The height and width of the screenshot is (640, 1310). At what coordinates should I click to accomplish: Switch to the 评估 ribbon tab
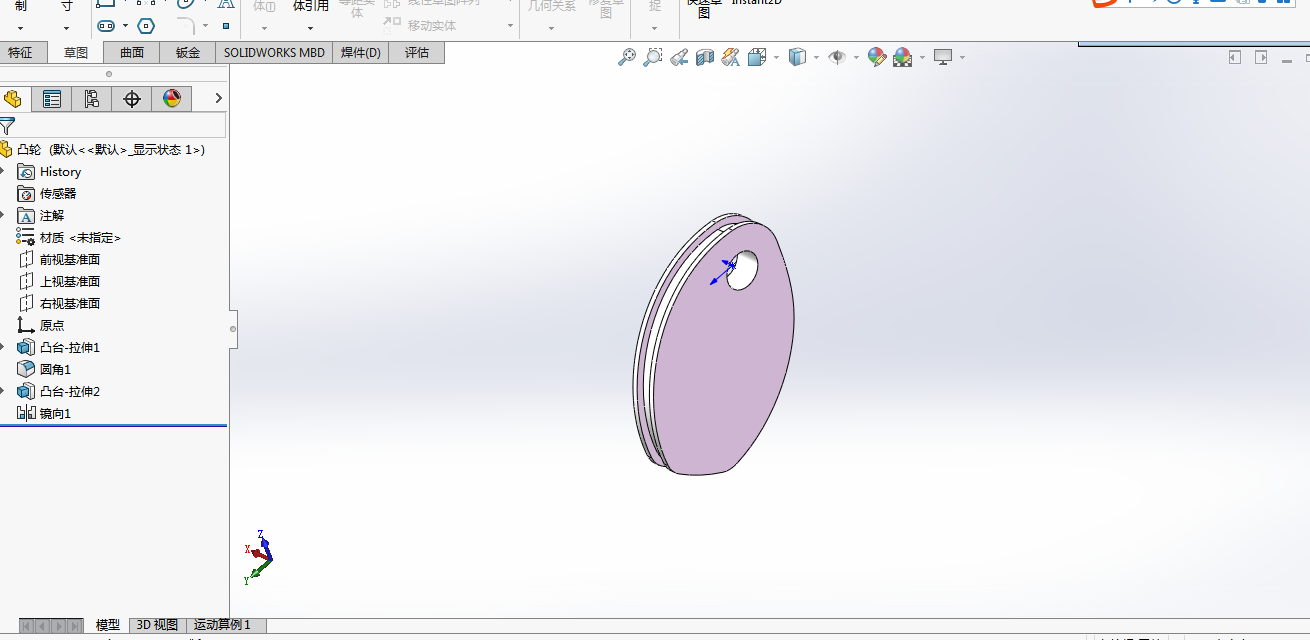click(x=417, y=53)
